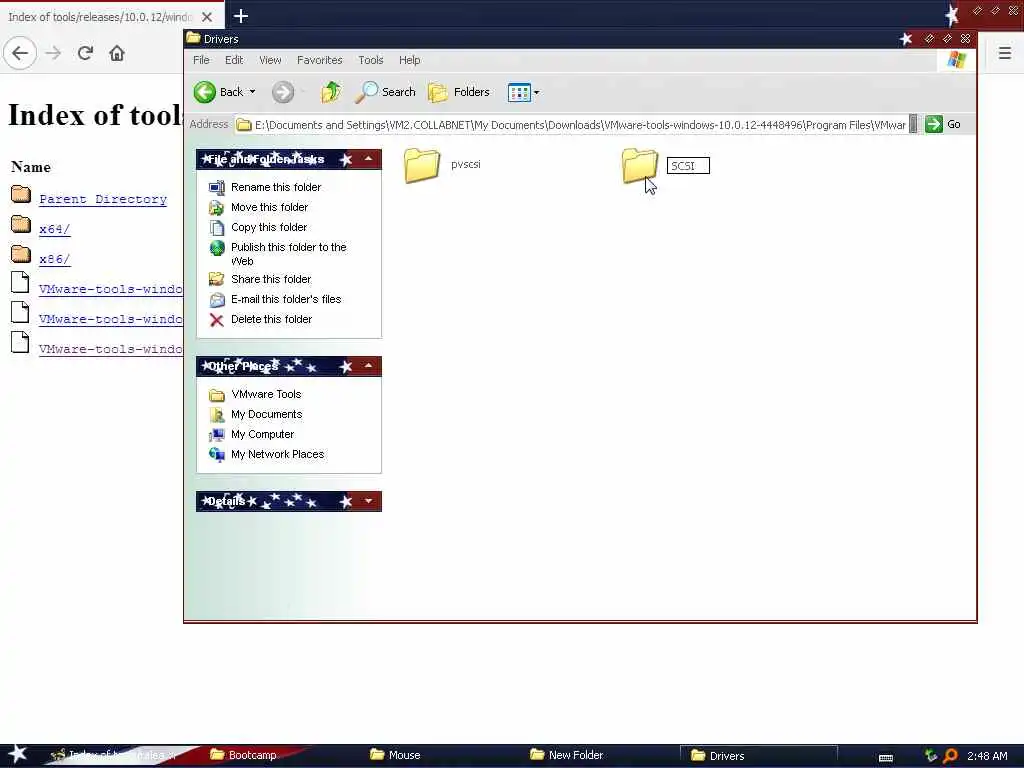
Task: Select the pvscsi folder
Action: (x=442, y=165)
